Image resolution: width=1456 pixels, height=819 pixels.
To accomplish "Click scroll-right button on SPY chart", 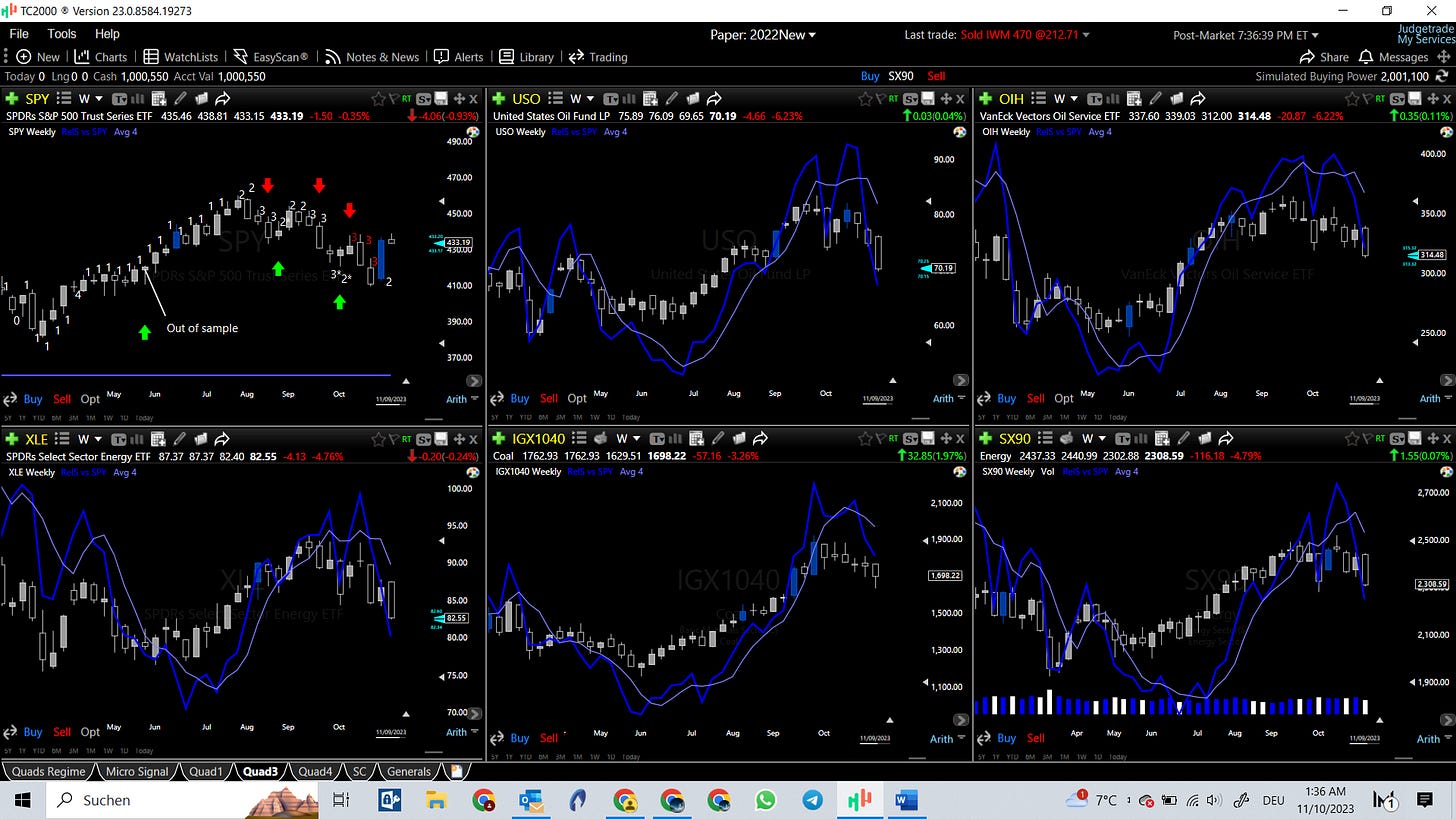I will click(474, 381).
